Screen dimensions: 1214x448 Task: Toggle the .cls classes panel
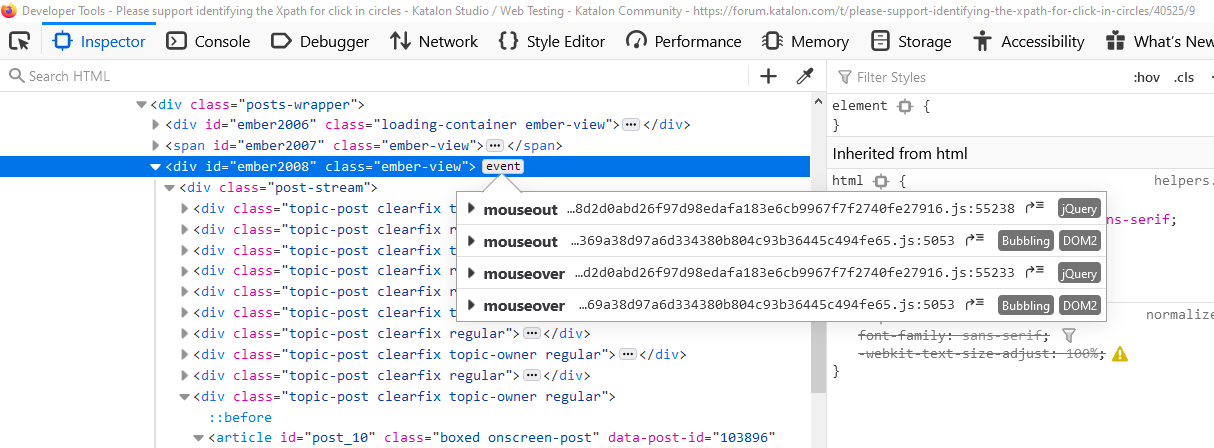[1184, 77]
